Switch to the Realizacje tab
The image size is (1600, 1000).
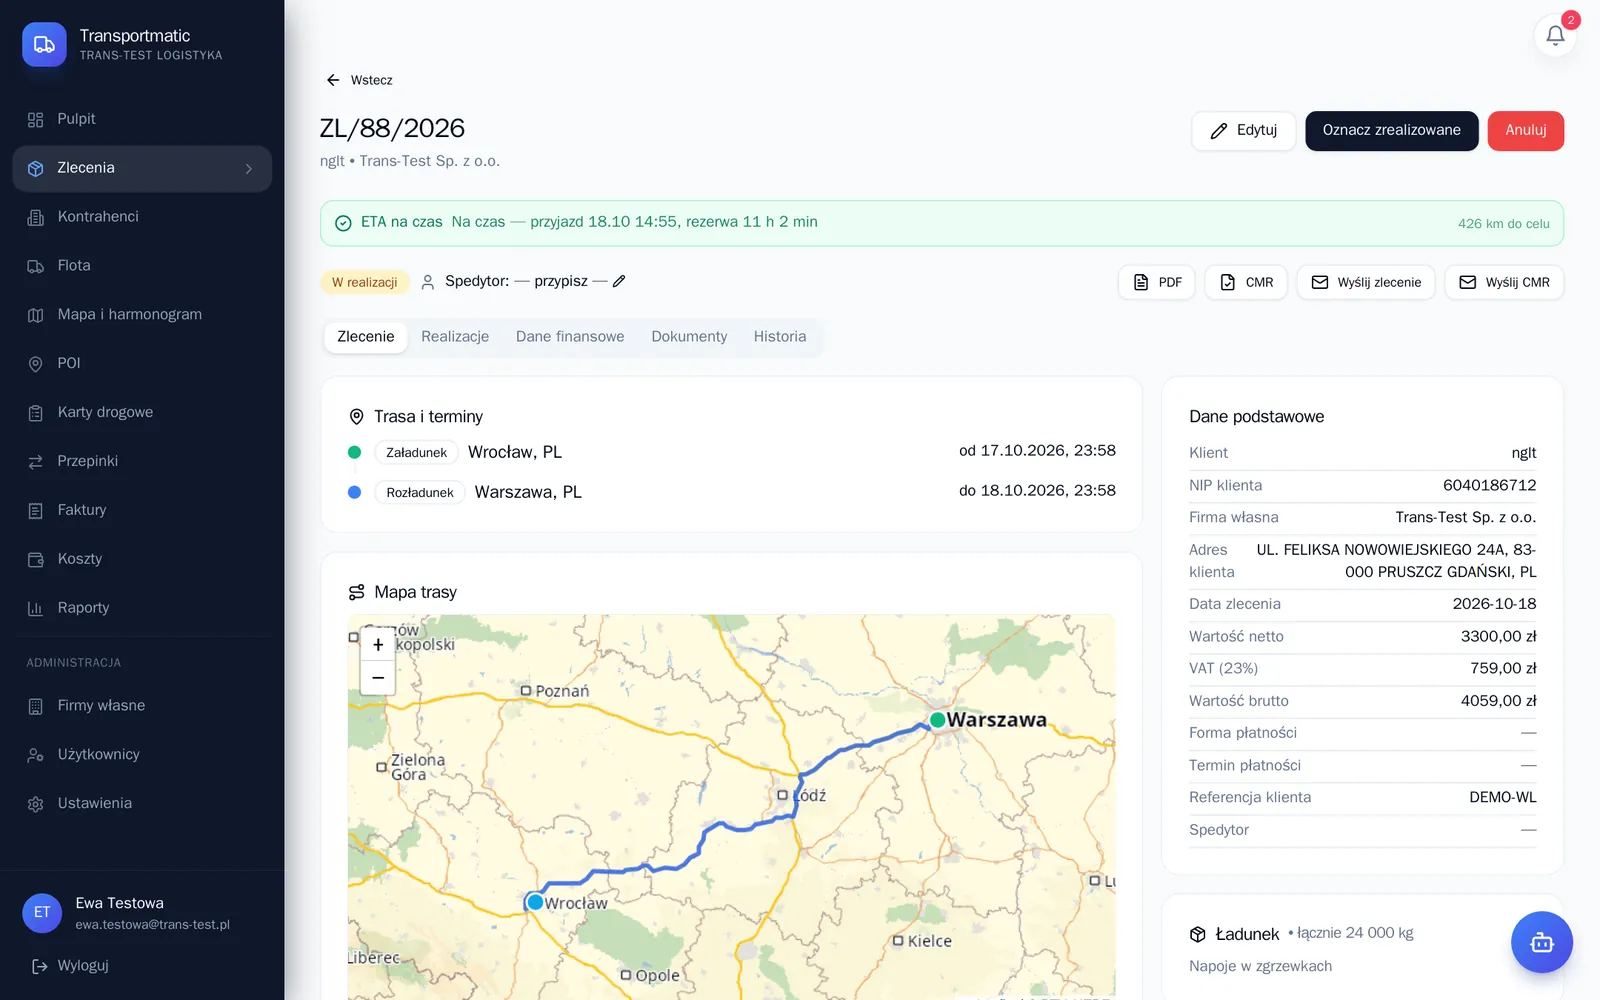[455, 337]
